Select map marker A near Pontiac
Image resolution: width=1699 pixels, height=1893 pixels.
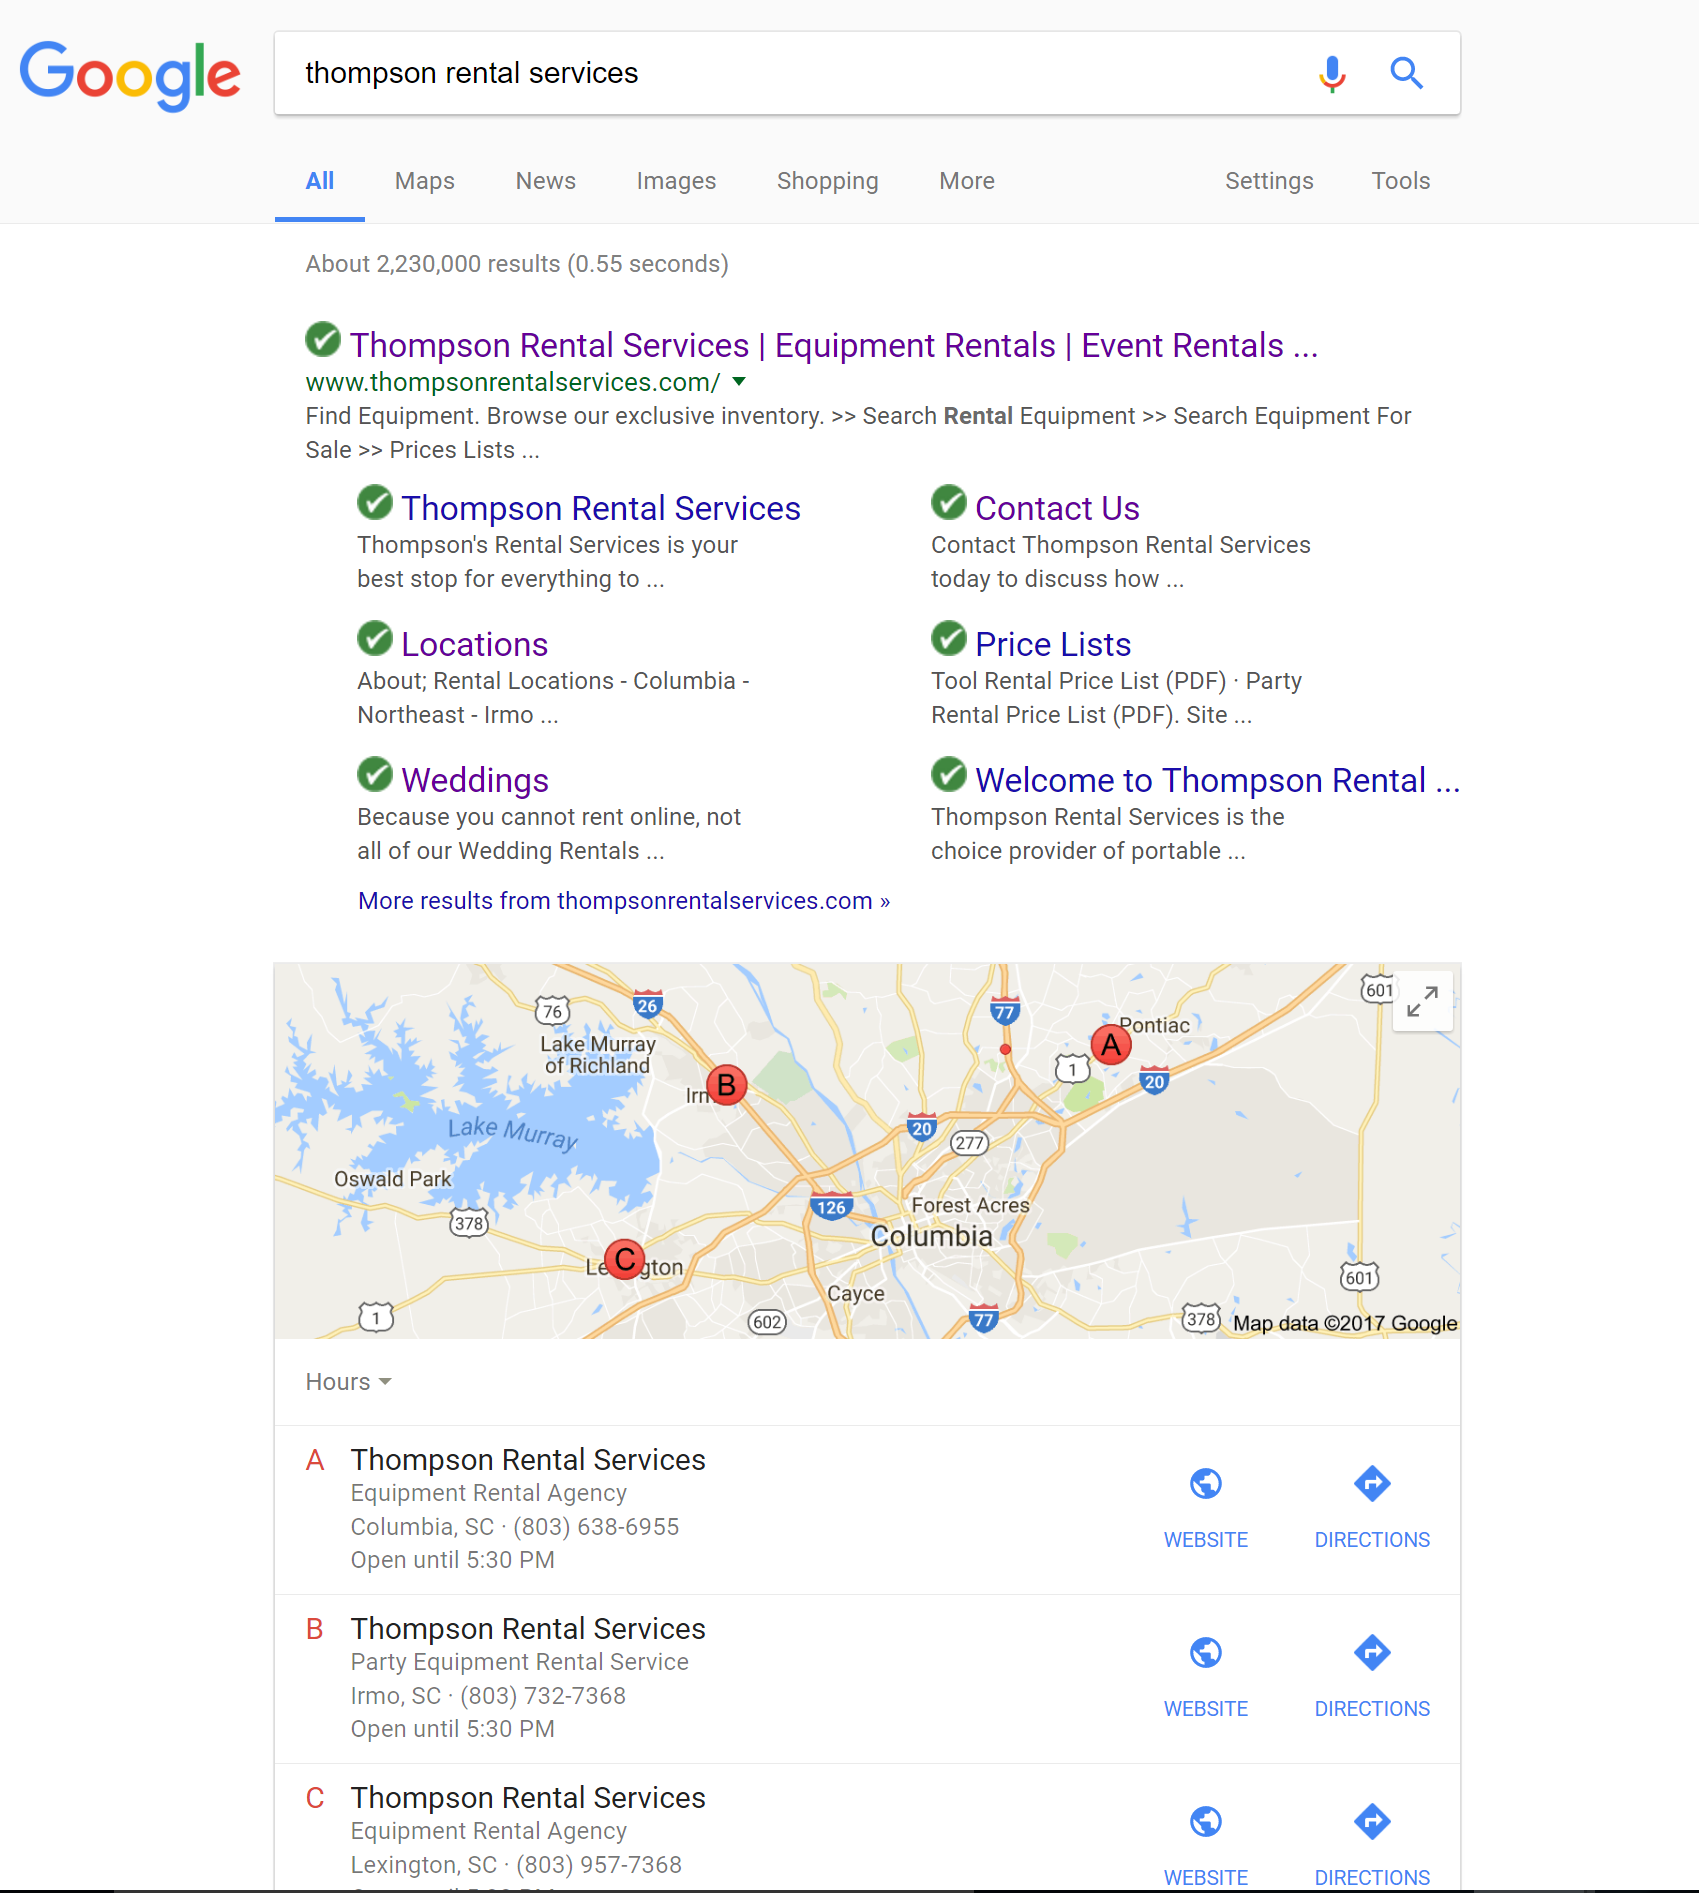(x=1111, y=1045)
